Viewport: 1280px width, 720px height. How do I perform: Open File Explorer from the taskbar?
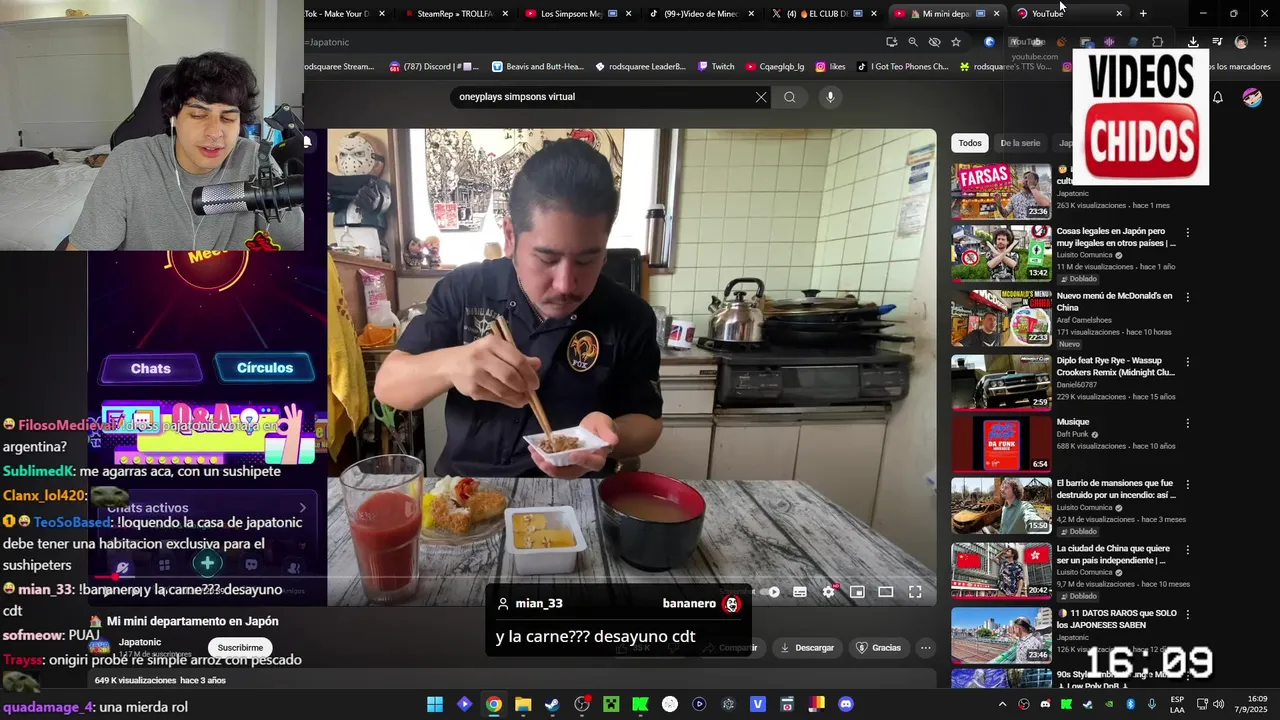(523, 704)
